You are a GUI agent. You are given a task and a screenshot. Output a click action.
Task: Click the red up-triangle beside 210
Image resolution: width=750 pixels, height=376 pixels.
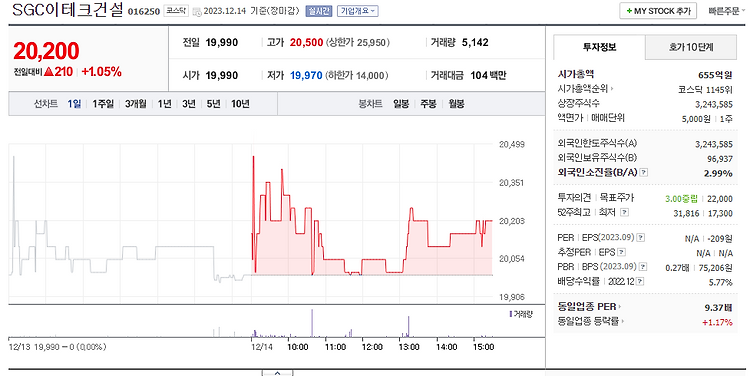pyautogui.click(x=48, y=72)
